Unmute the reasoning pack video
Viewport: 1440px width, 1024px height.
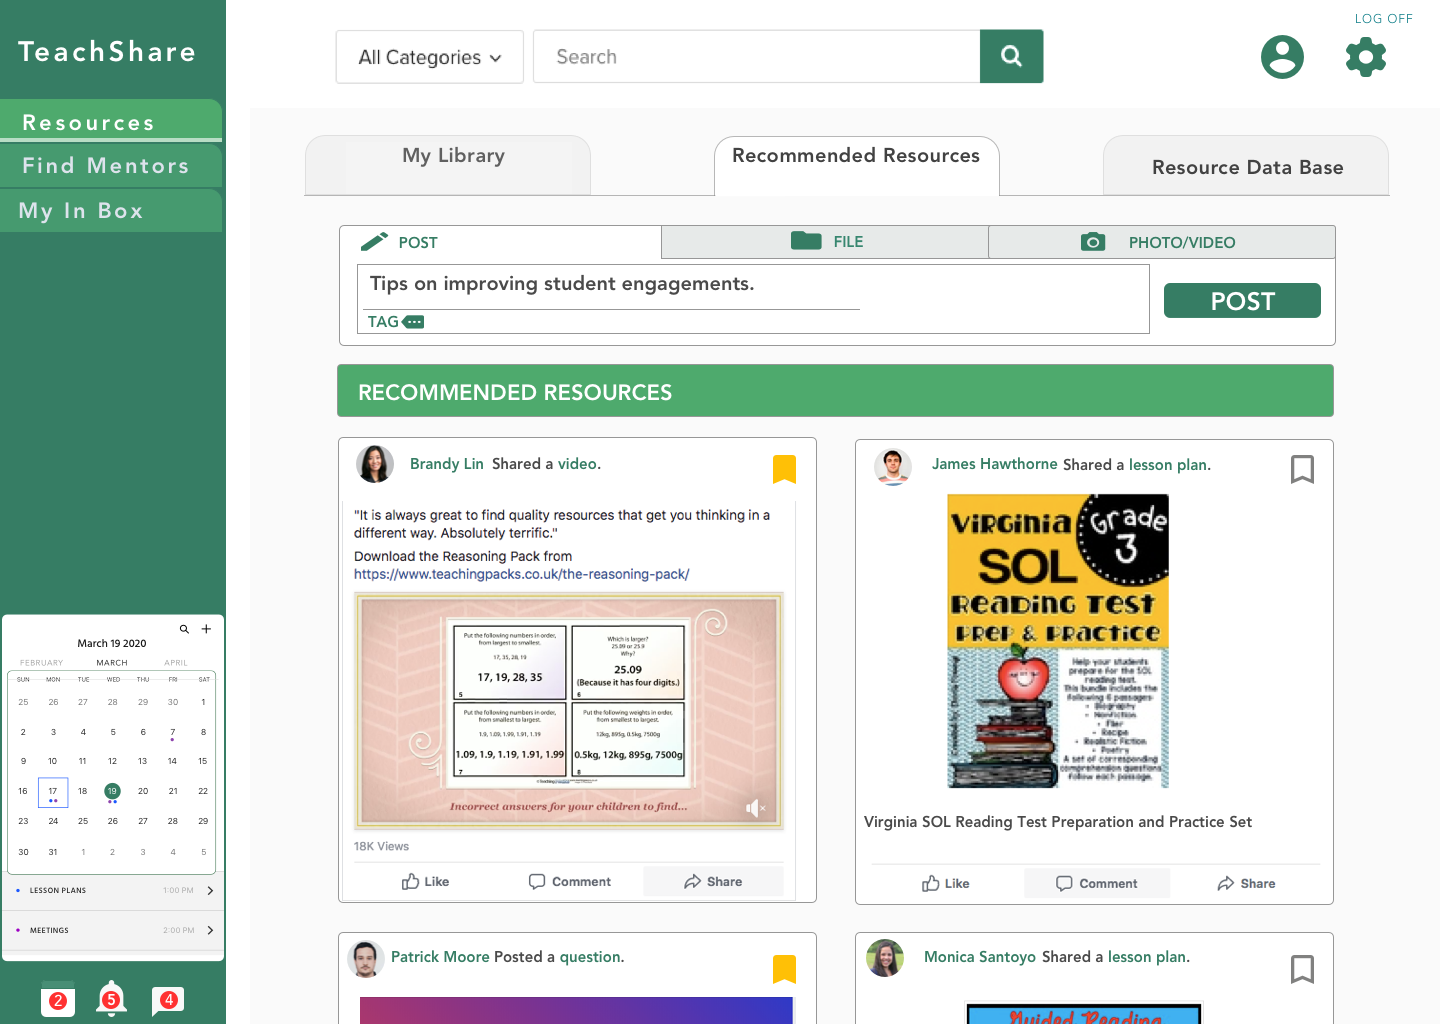point(755,808)
